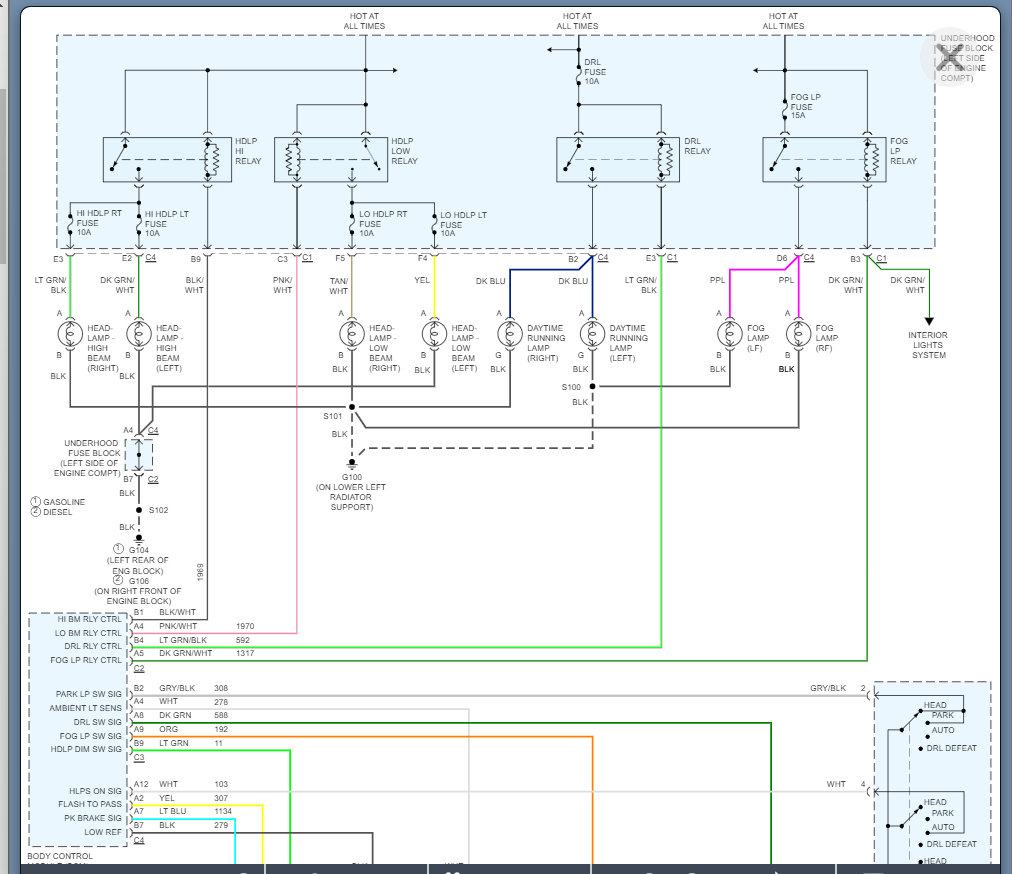
Task: Select the DRL relay box
Action: point(617,160)
